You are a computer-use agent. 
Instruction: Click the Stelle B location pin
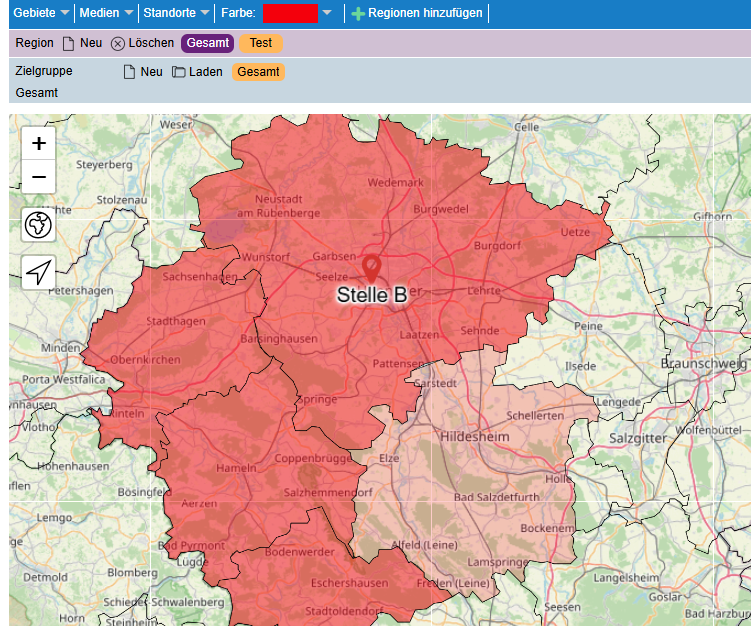372,268
